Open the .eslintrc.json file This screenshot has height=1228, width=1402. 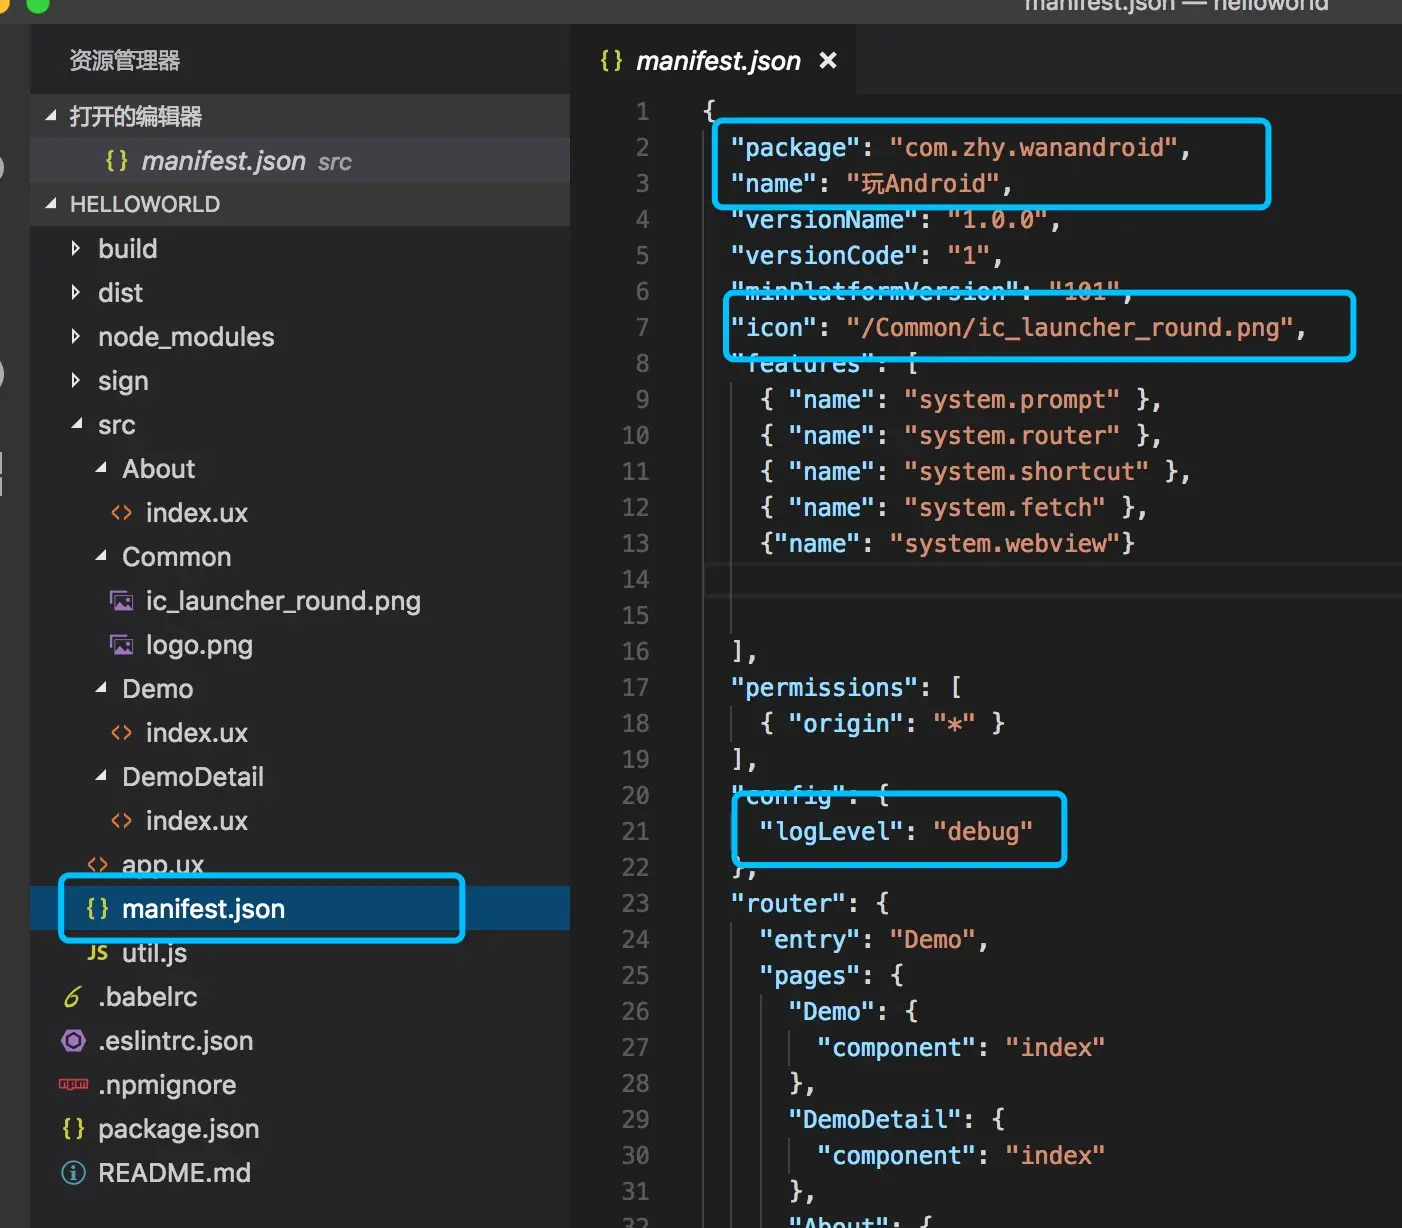[175, 1041]
